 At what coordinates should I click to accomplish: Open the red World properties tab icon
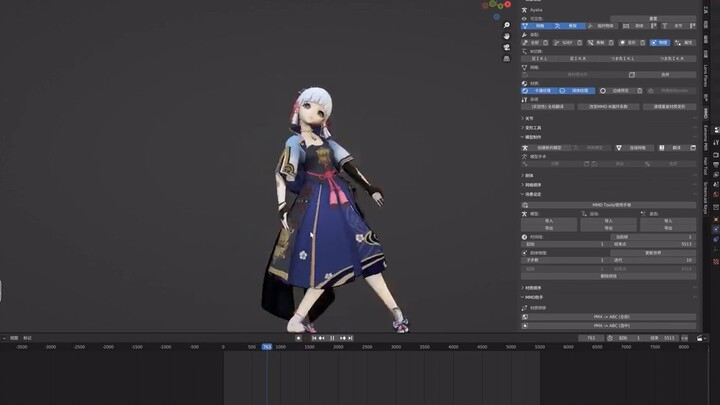(x=716, y=194)
